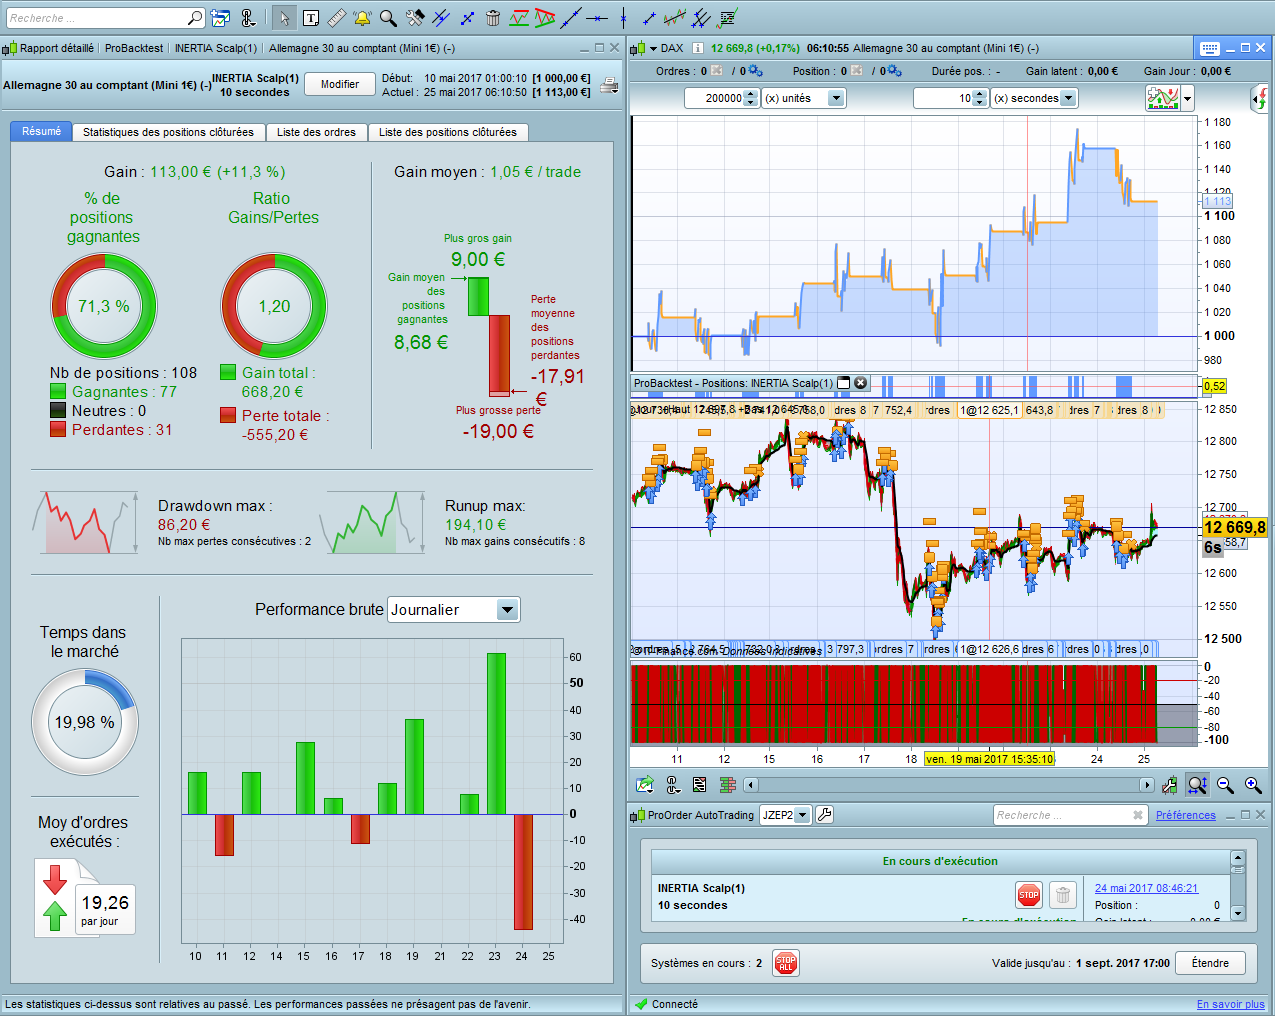Open the unités dropdown
The image size is (1275, 1016).
(836, 98)
